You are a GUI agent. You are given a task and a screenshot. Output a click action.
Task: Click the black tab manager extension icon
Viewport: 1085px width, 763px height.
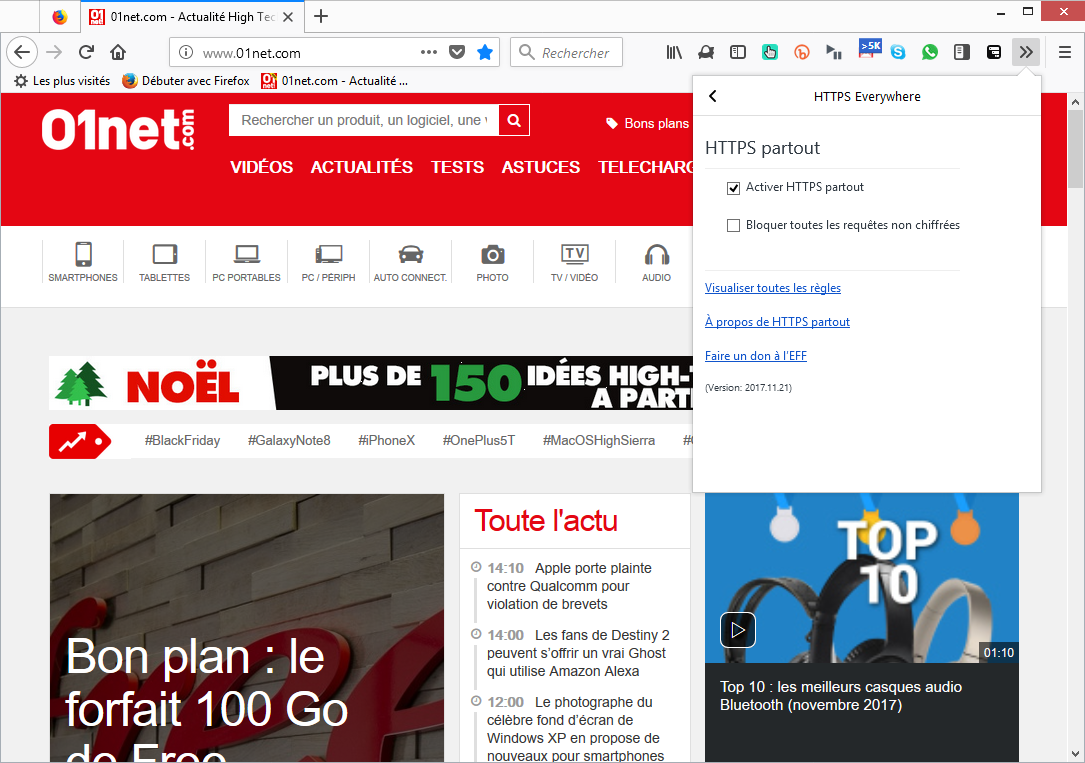(994, 52)
